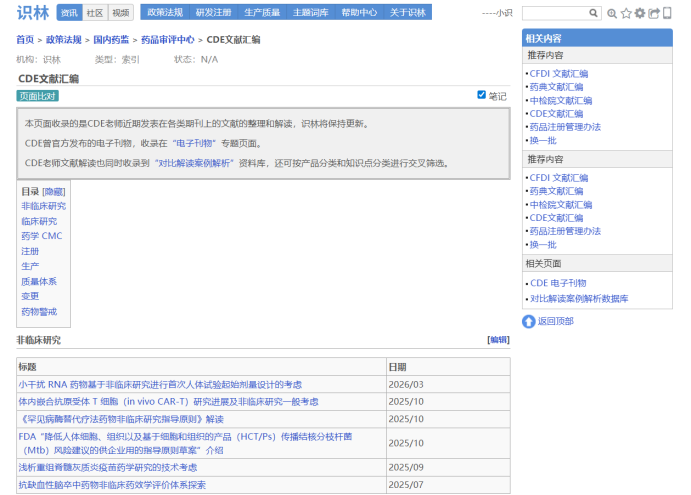
Task: Click the star favorite icon
Action: coord(626,14)
